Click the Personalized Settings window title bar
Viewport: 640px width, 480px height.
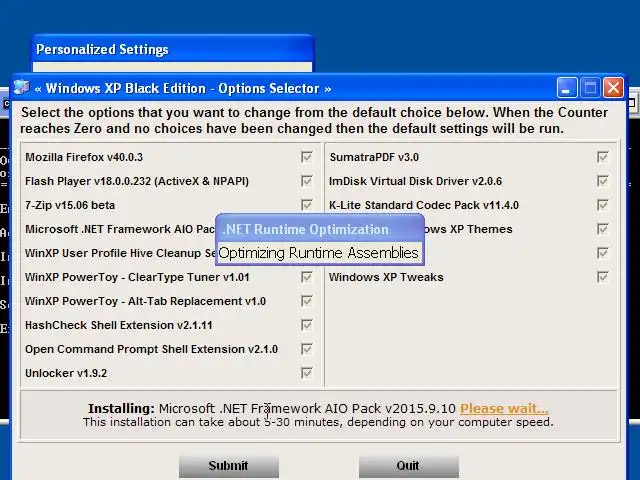[172, 49]
